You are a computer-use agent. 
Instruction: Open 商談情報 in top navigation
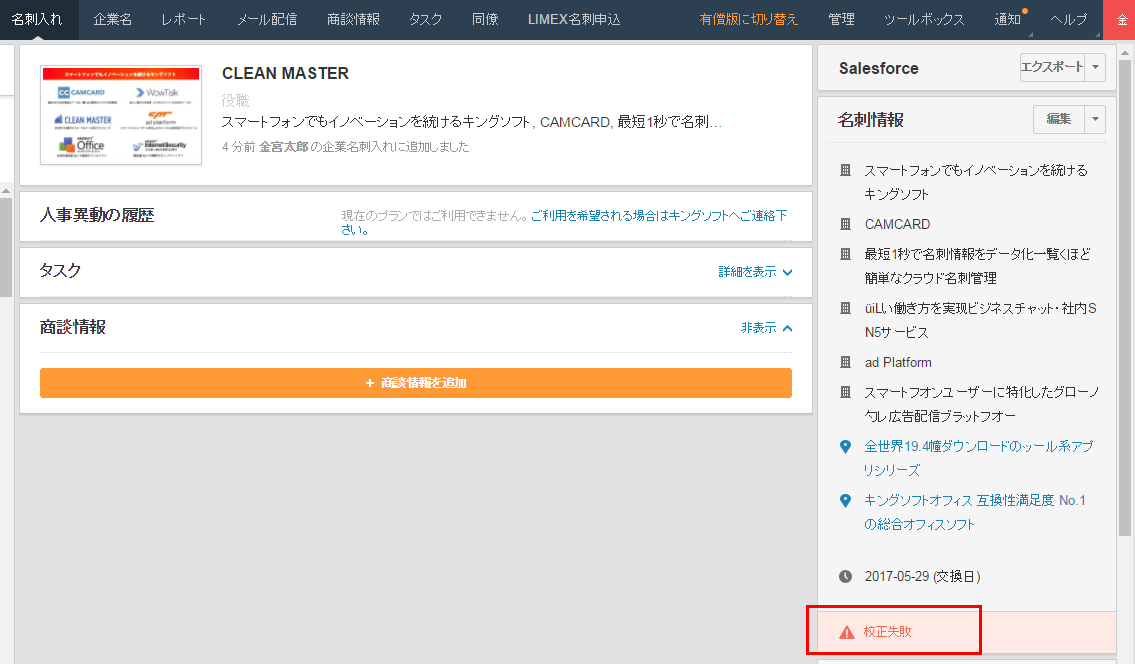353,20
